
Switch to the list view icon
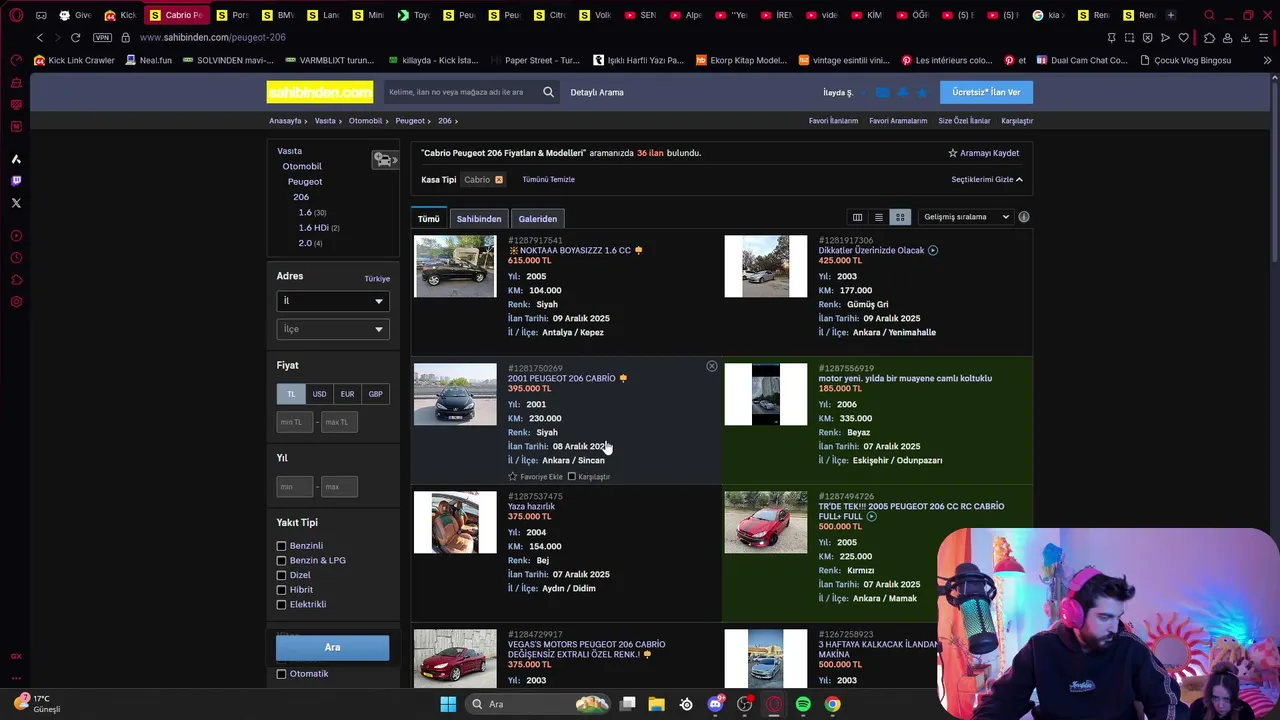pos(879,217)
